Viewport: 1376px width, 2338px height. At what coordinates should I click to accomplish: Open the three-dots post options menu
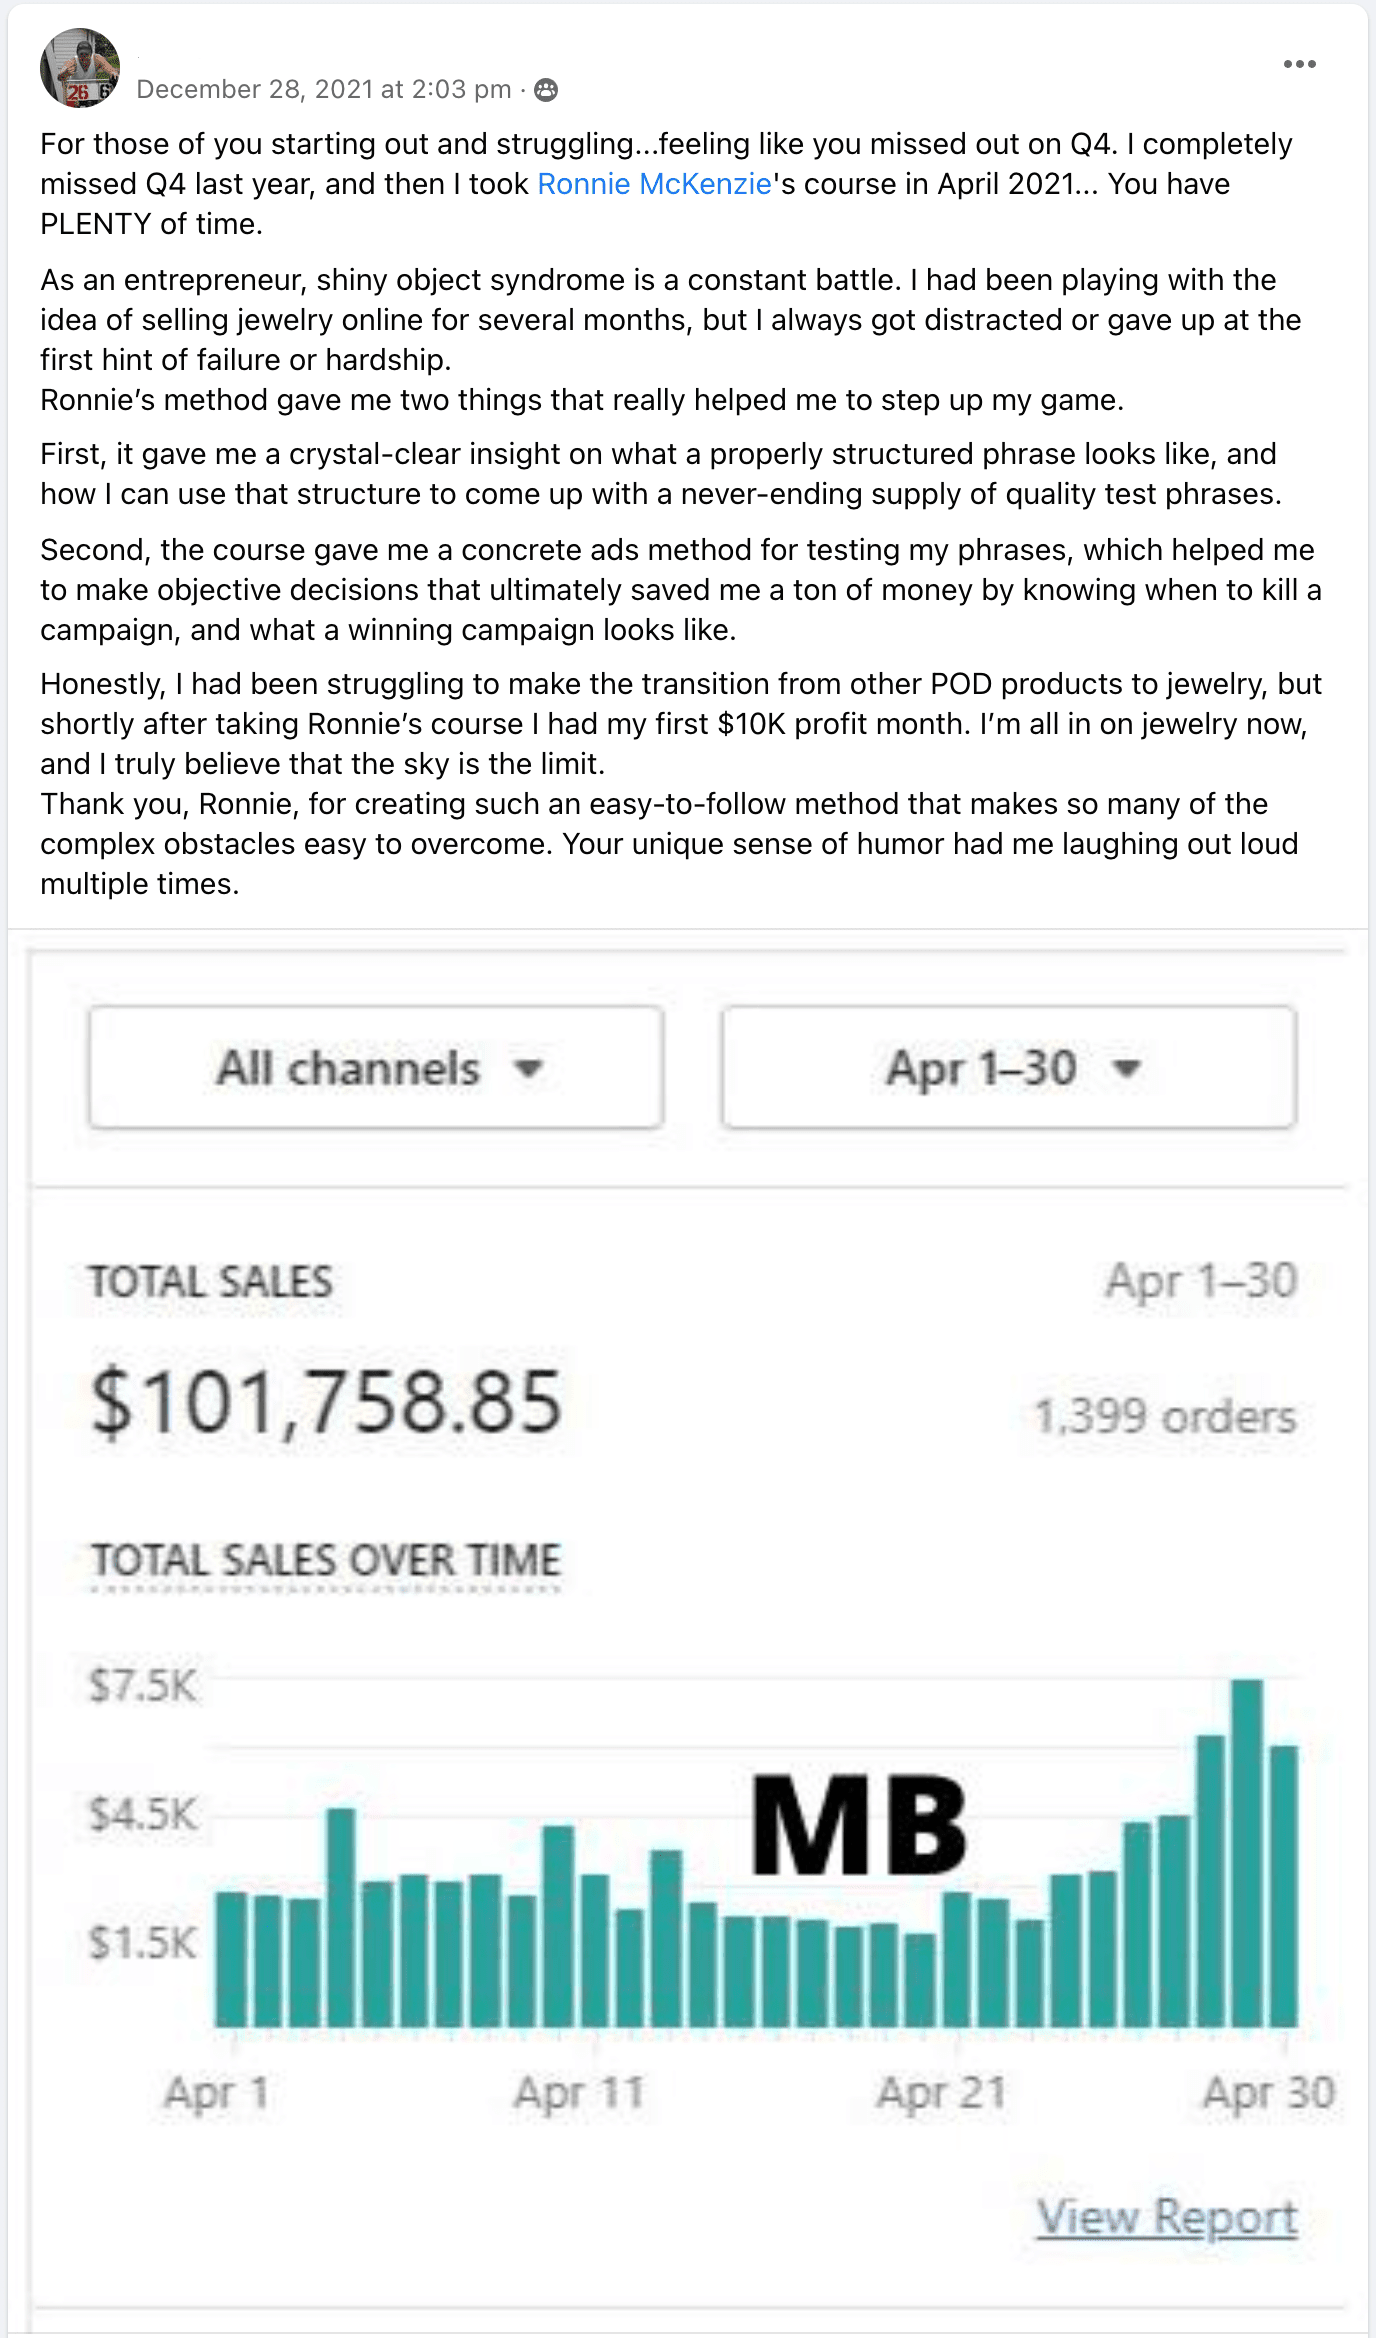click(x=1299, y=65)
